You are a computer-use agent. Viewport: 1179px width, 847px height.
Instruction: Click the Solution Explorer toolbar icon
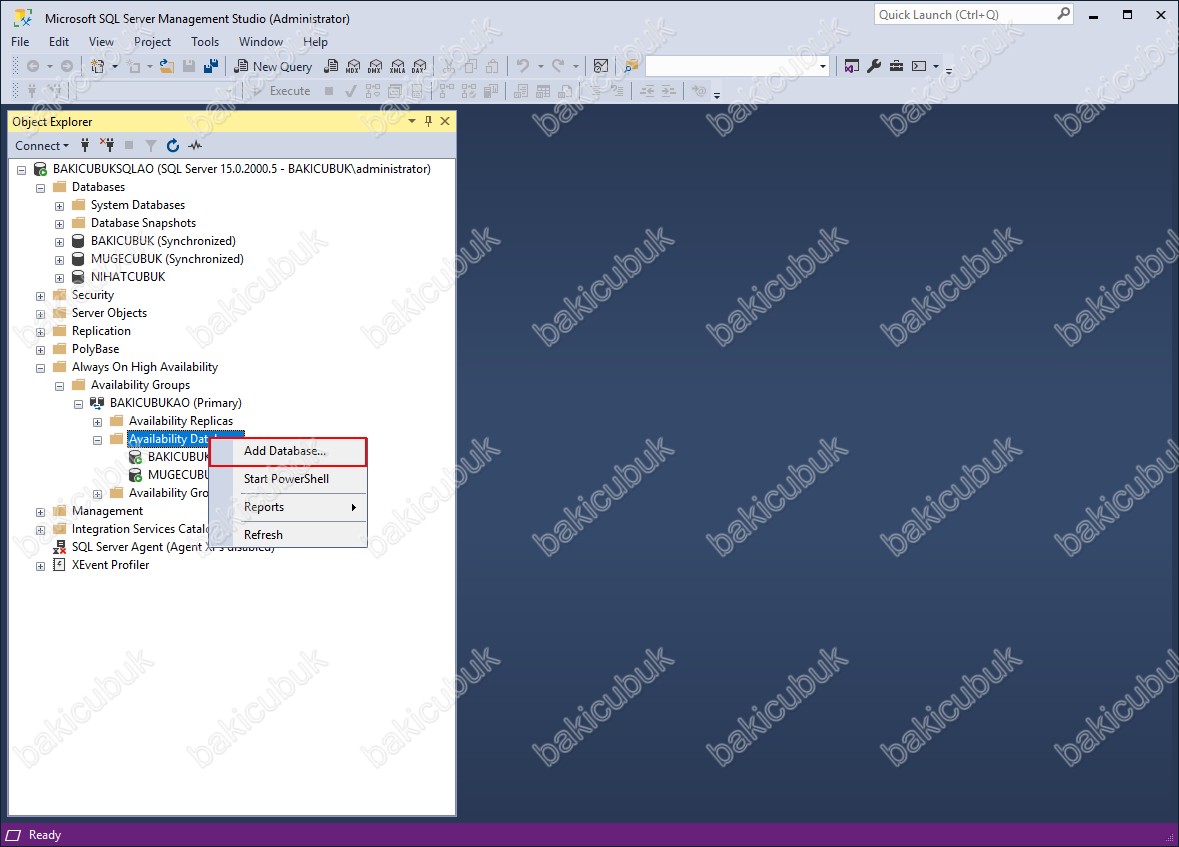[851, 66]
